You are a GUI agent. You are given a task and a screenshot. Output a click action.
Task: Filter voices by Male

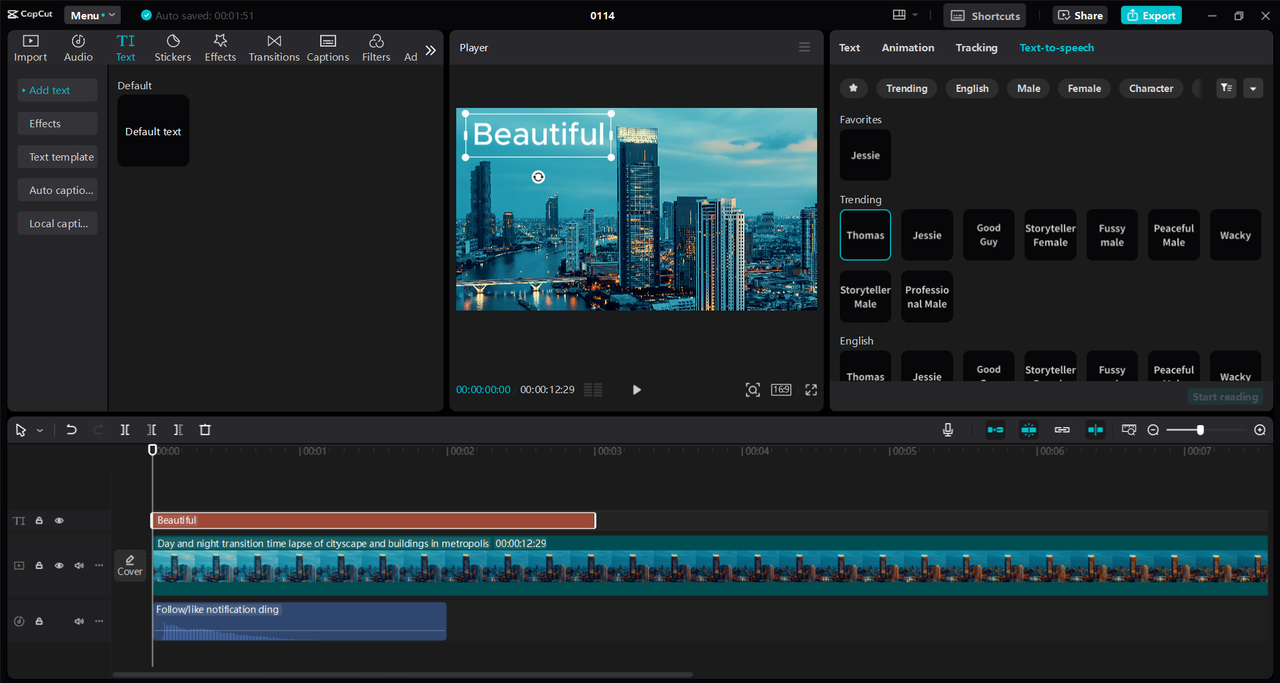1029,88
